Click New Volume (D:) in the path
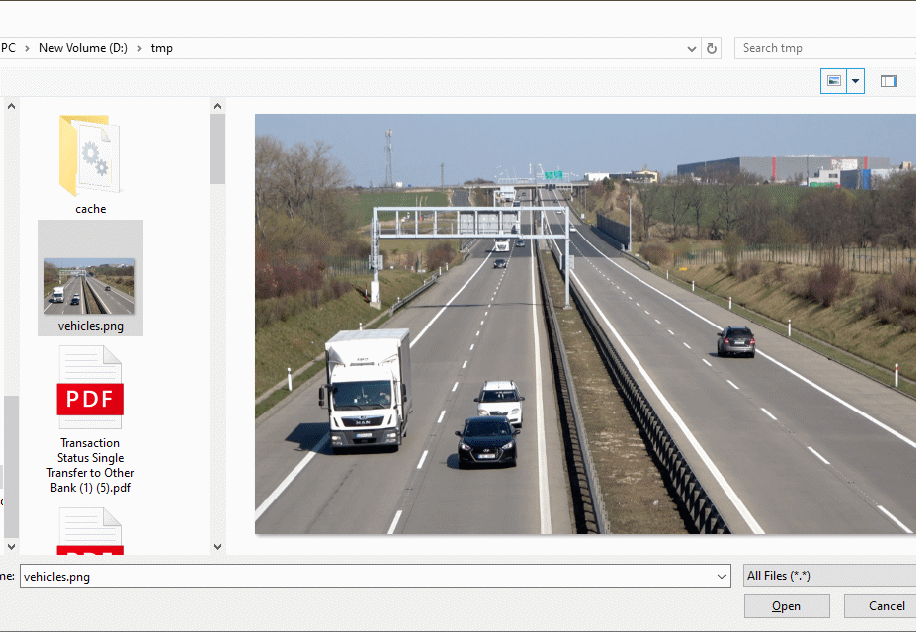 (84, 48)
